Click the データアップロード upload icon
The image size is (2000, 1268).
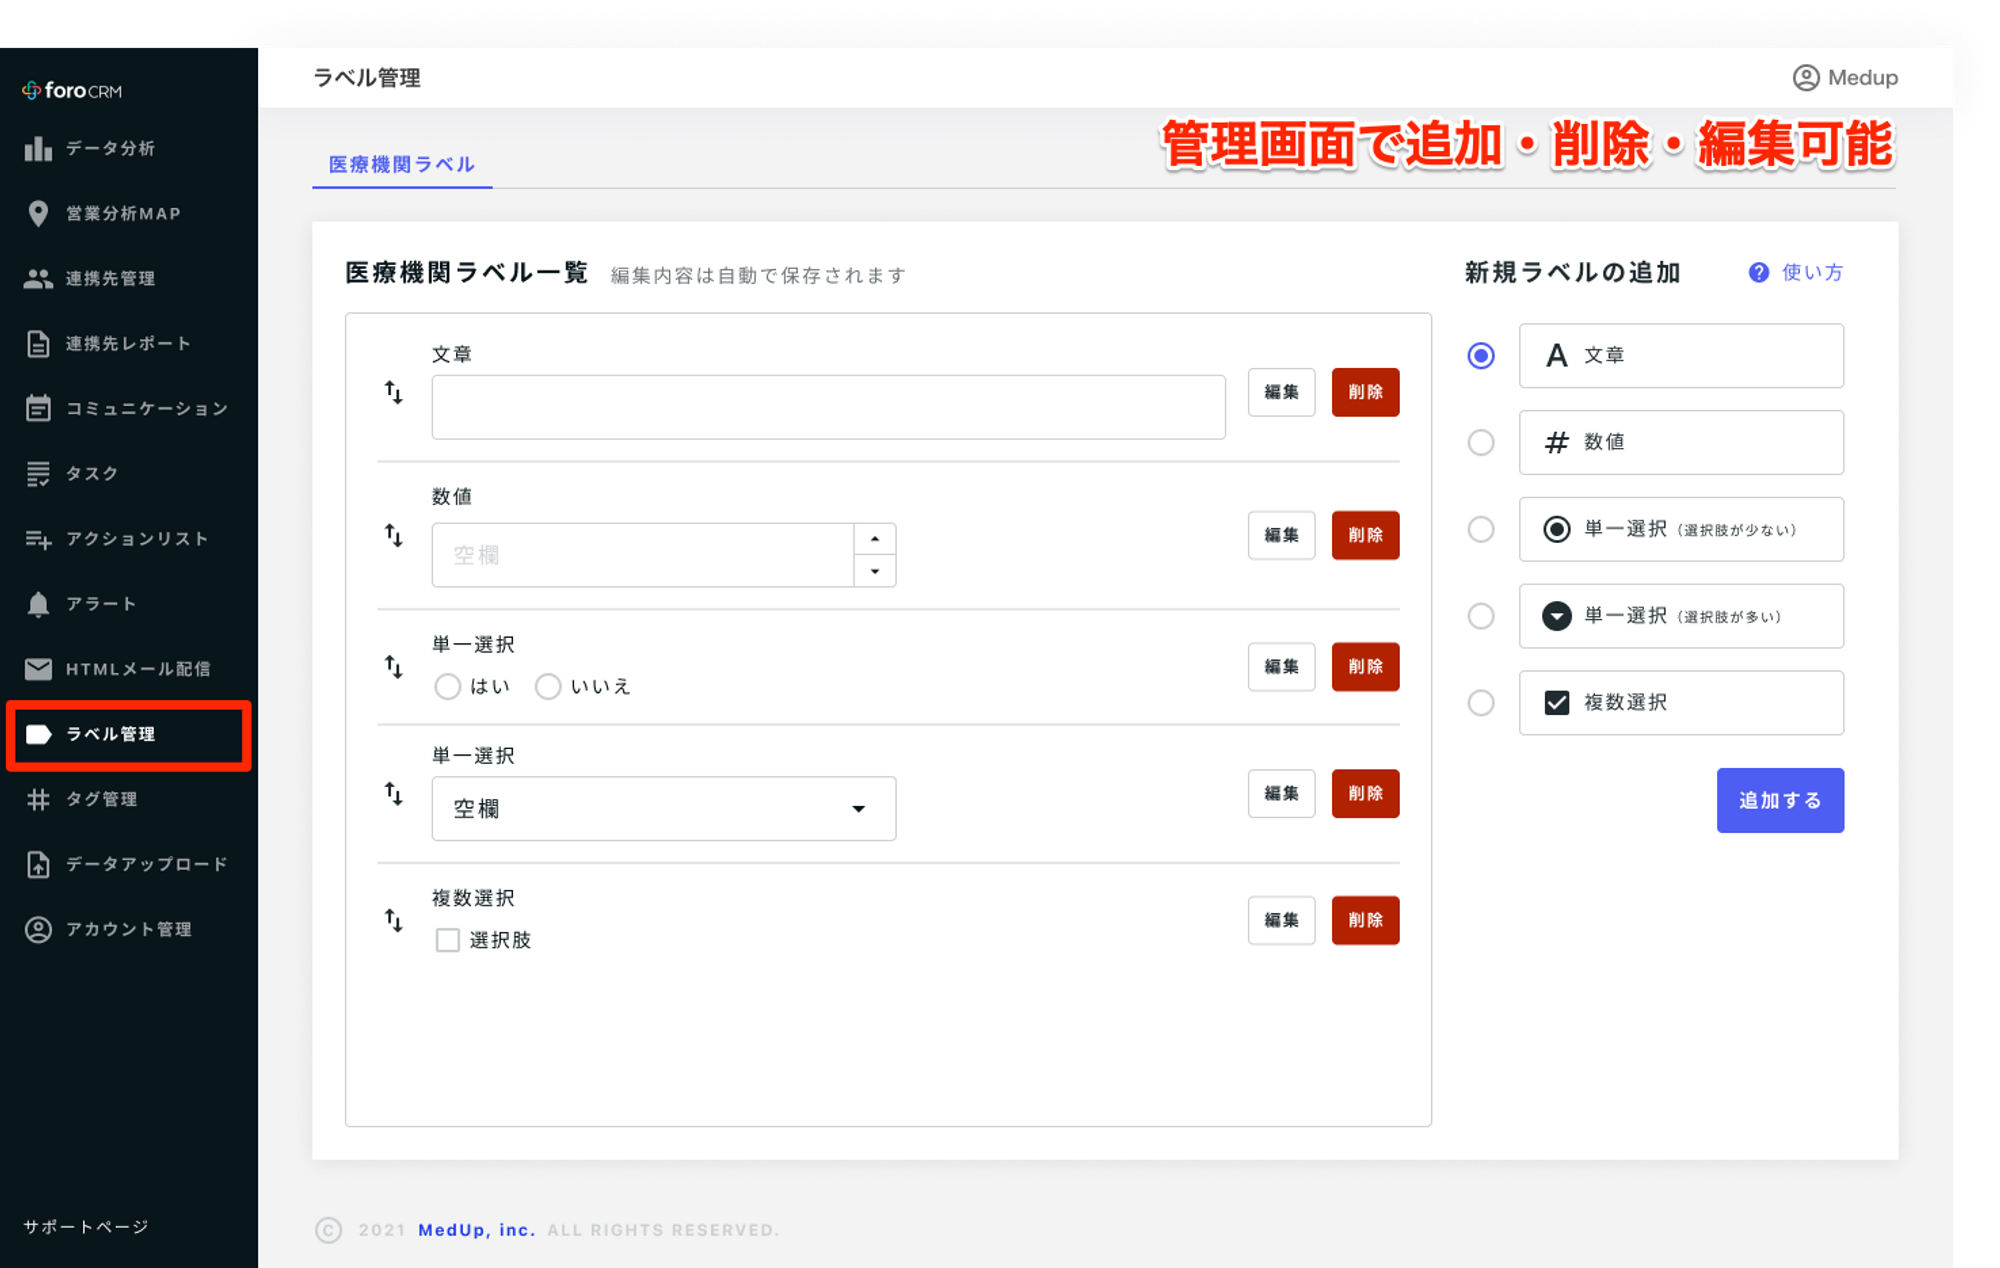click(x=38, y=864)
